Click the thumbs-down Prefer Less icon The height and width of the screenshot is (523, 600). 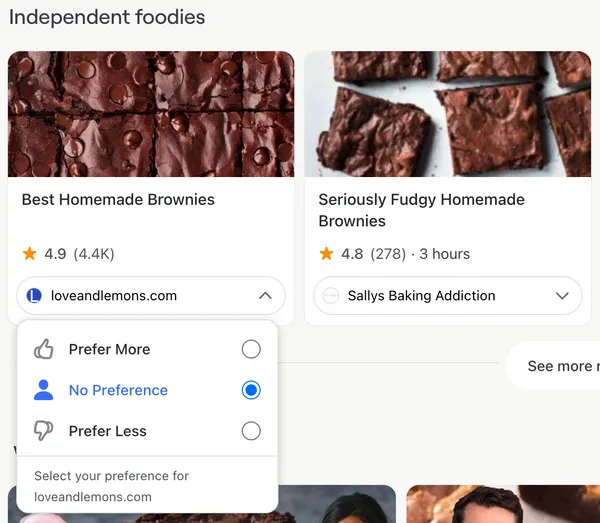(44, 431)
